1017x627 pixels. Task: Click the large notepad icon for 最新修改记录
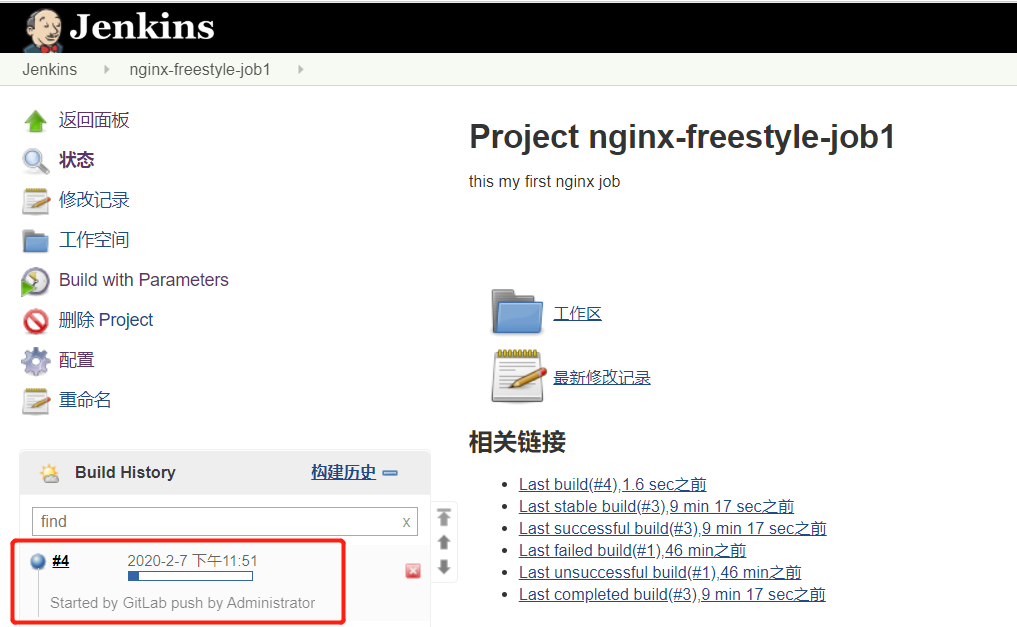pos(518,376)
